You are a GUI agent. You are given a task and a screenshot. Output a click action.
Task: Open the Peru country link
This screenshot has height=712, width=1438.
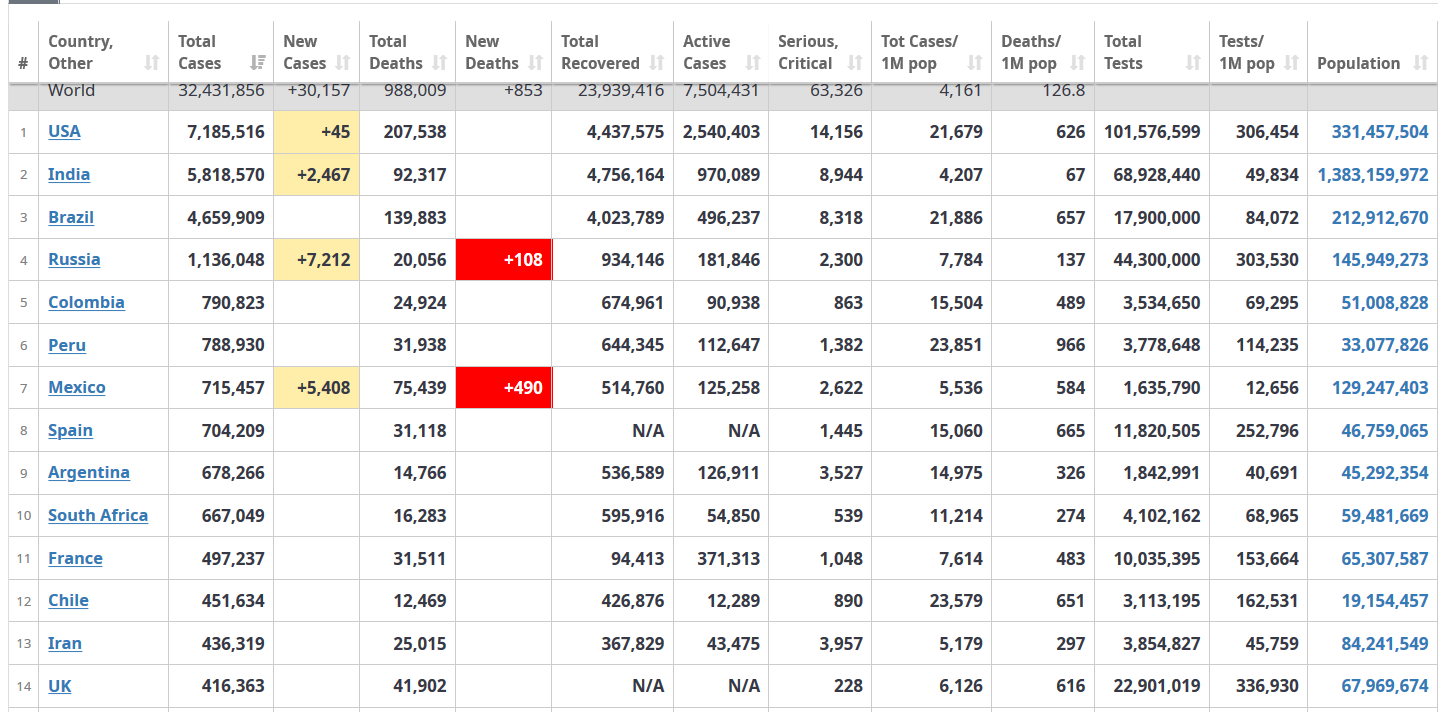67,345
